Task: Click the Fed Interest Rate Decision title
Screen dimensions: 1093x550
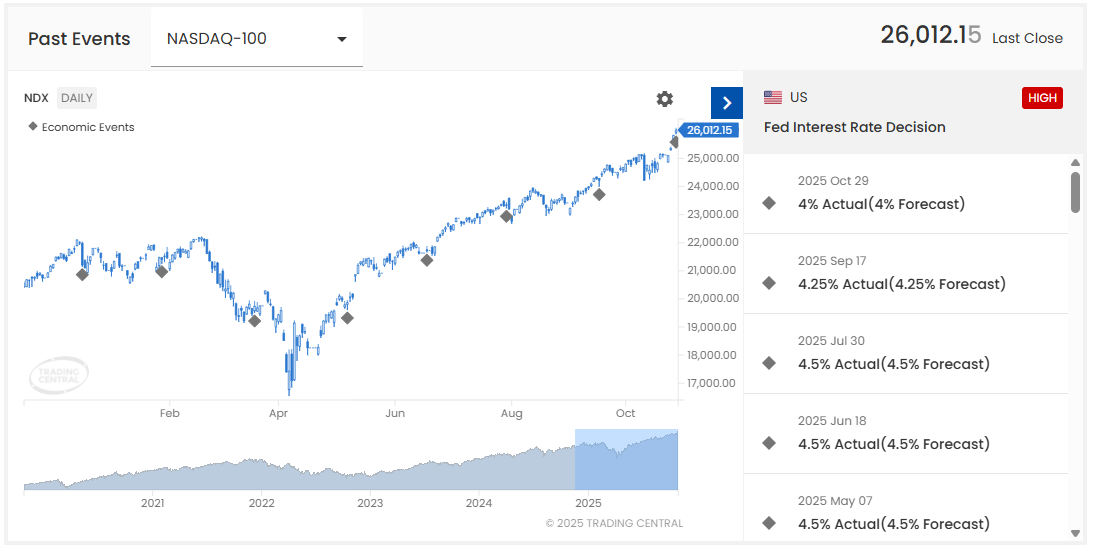Action: coord(855,128)
